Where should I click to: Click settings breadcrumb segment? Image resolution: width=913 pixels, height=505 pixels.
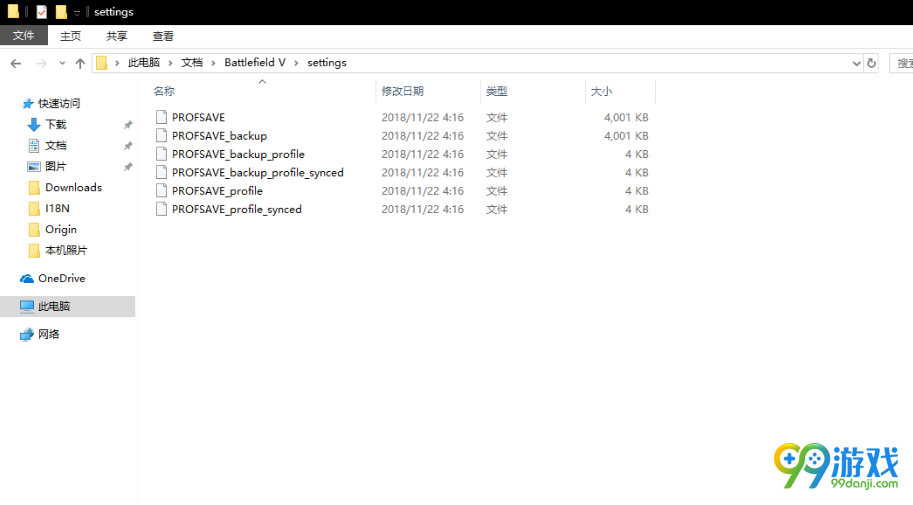[327, 62]
